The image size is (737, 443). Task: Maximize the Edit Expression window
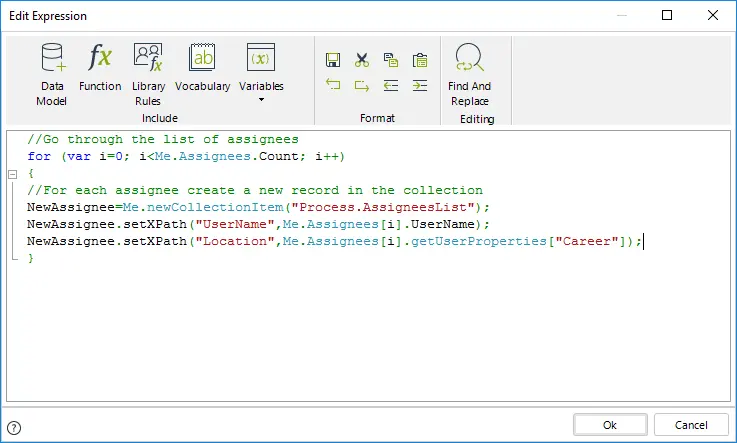click(667, 15)
